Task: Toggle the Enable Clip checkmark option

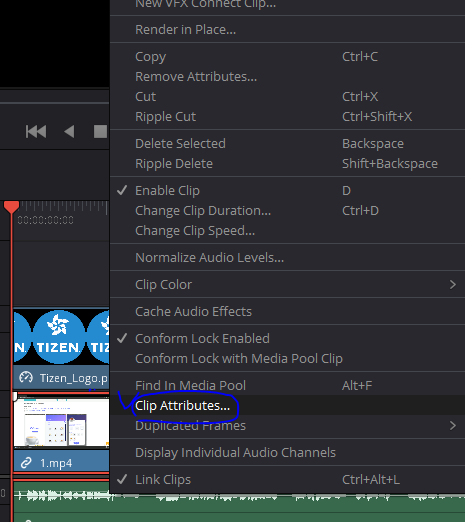Action: click(x=287, y=191)
